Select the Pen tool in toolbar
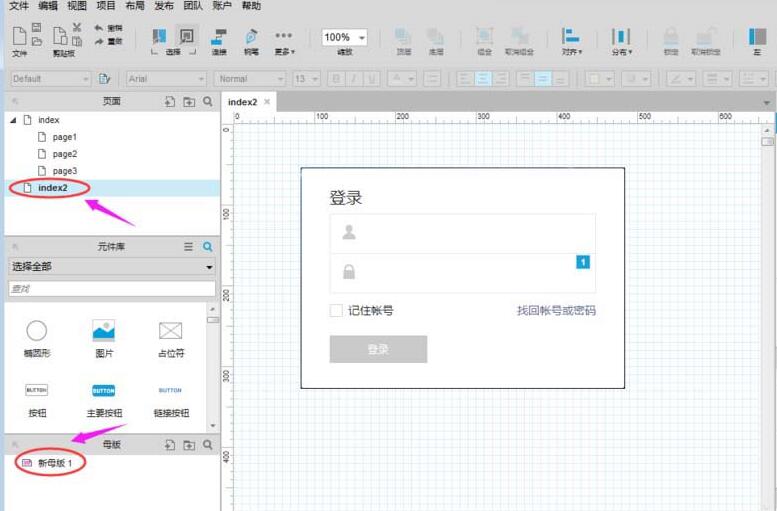The width and height of the screenshot is (777, 511). 251,37
